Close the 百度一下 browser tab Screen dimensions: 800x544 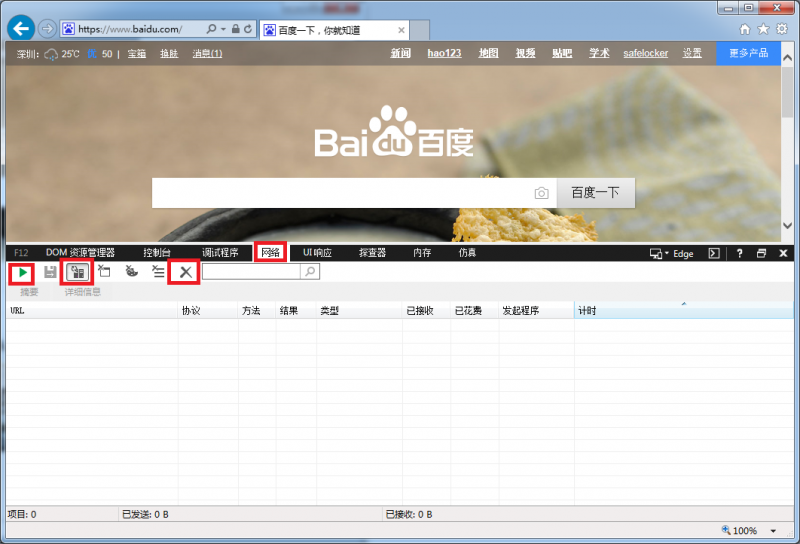click(x=402, y=30)
